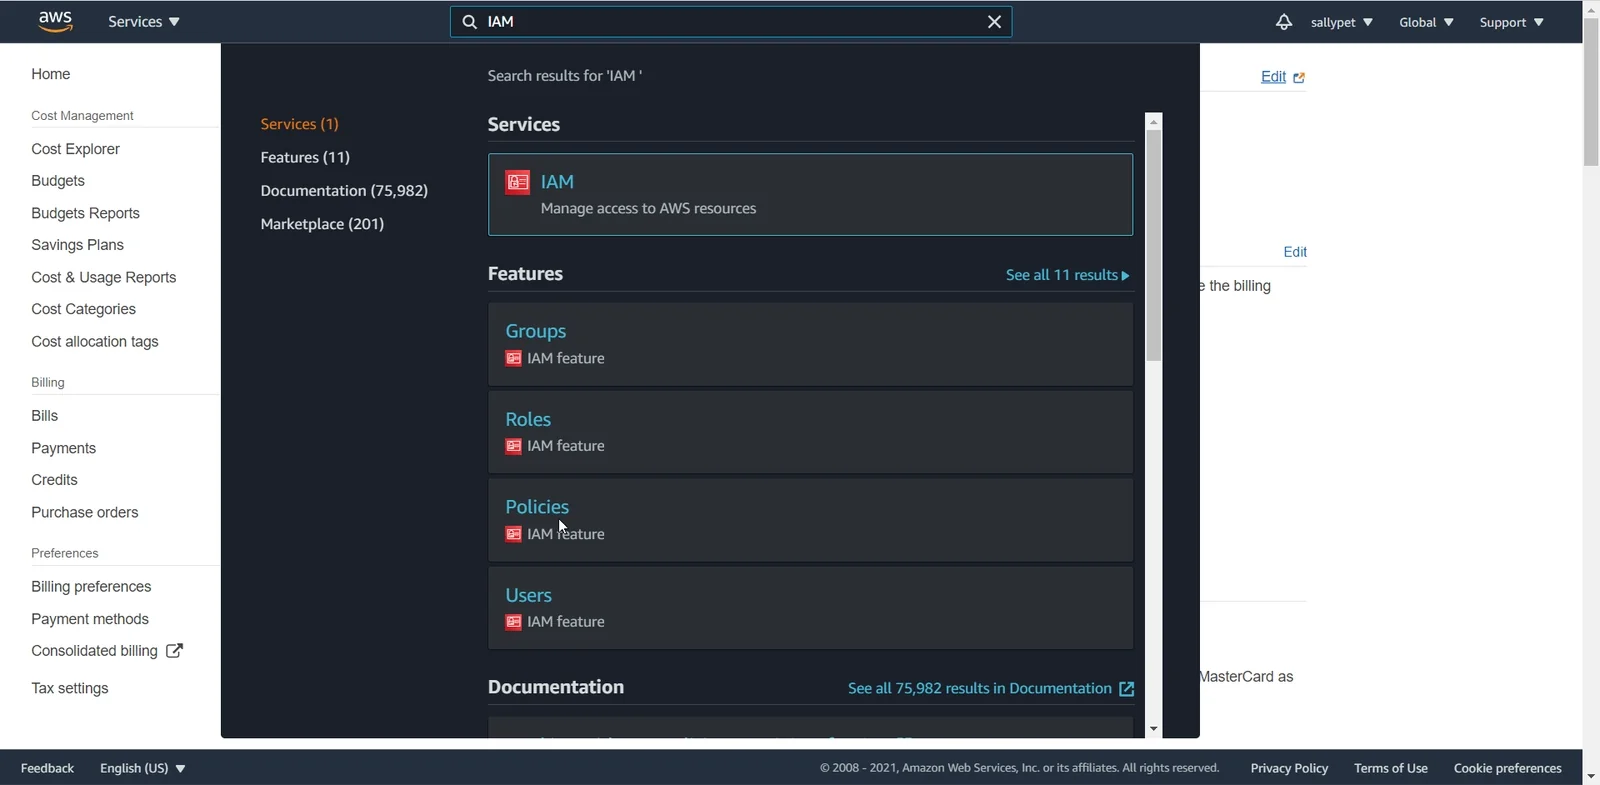
Task: Open the sallypet account menu
Action: point(1342,22)
